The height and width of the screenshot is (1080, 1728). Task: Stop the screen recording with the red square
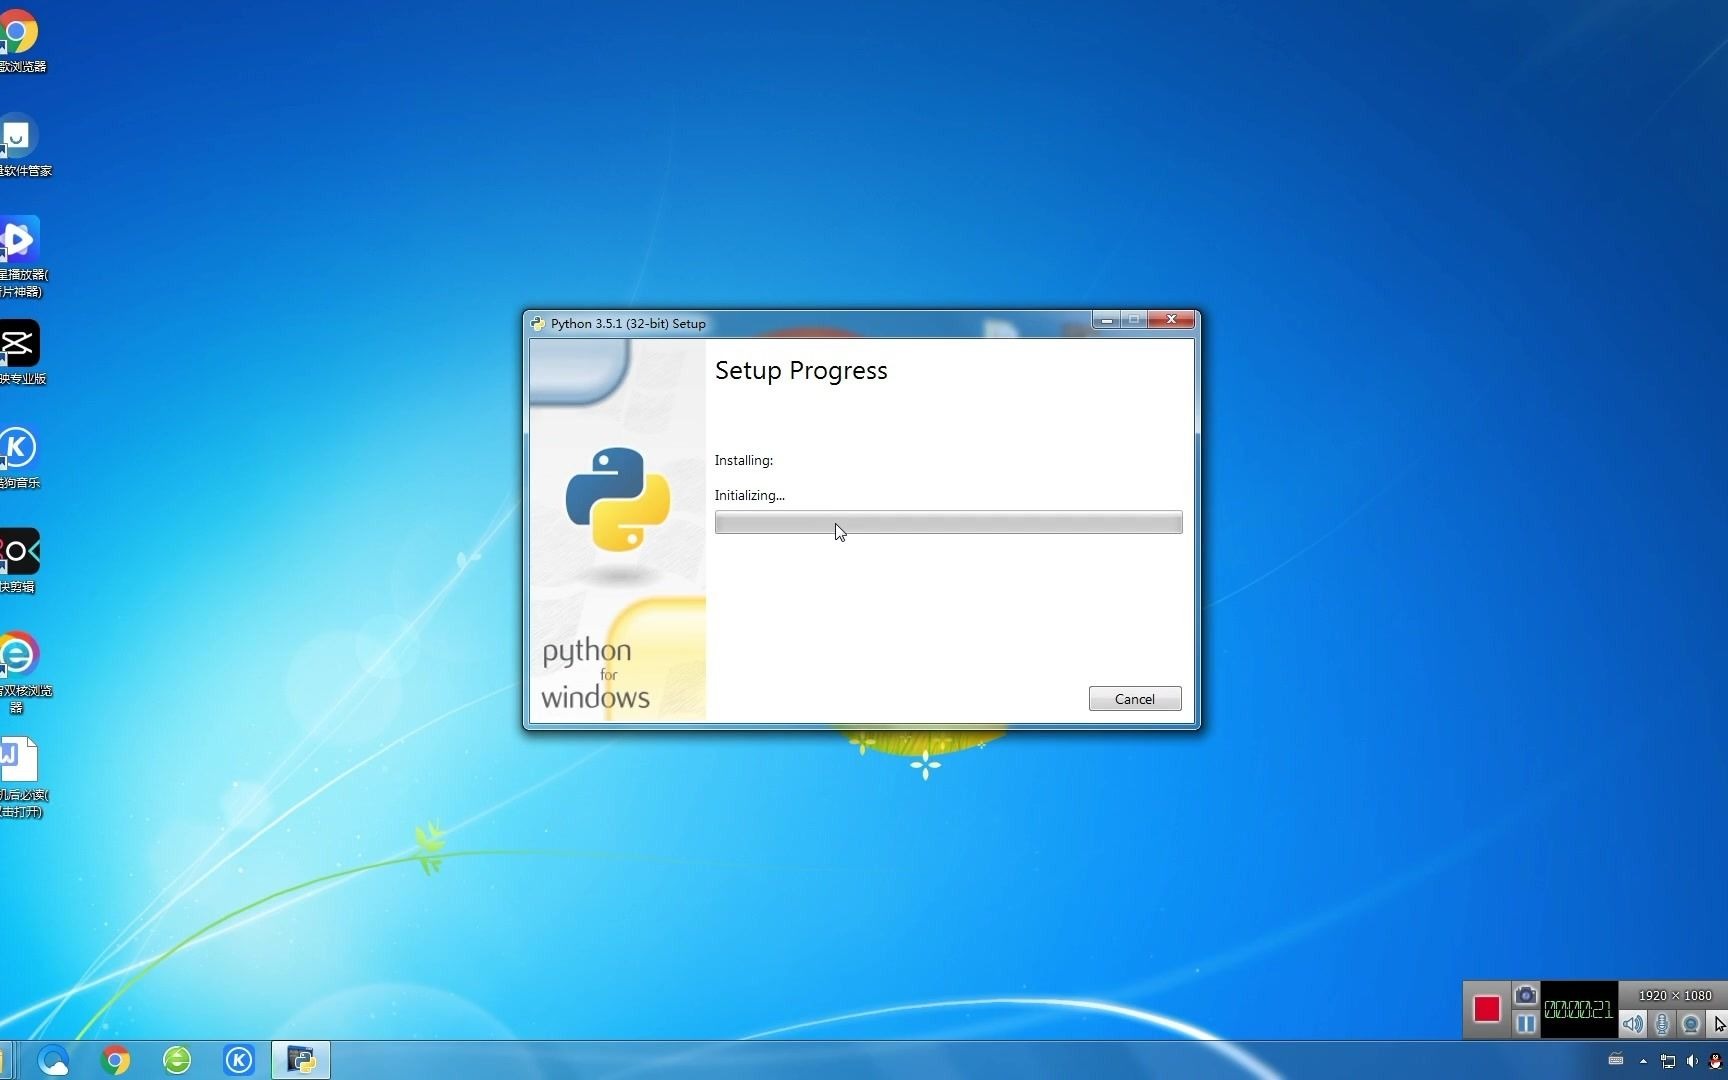point(1486,1009)
